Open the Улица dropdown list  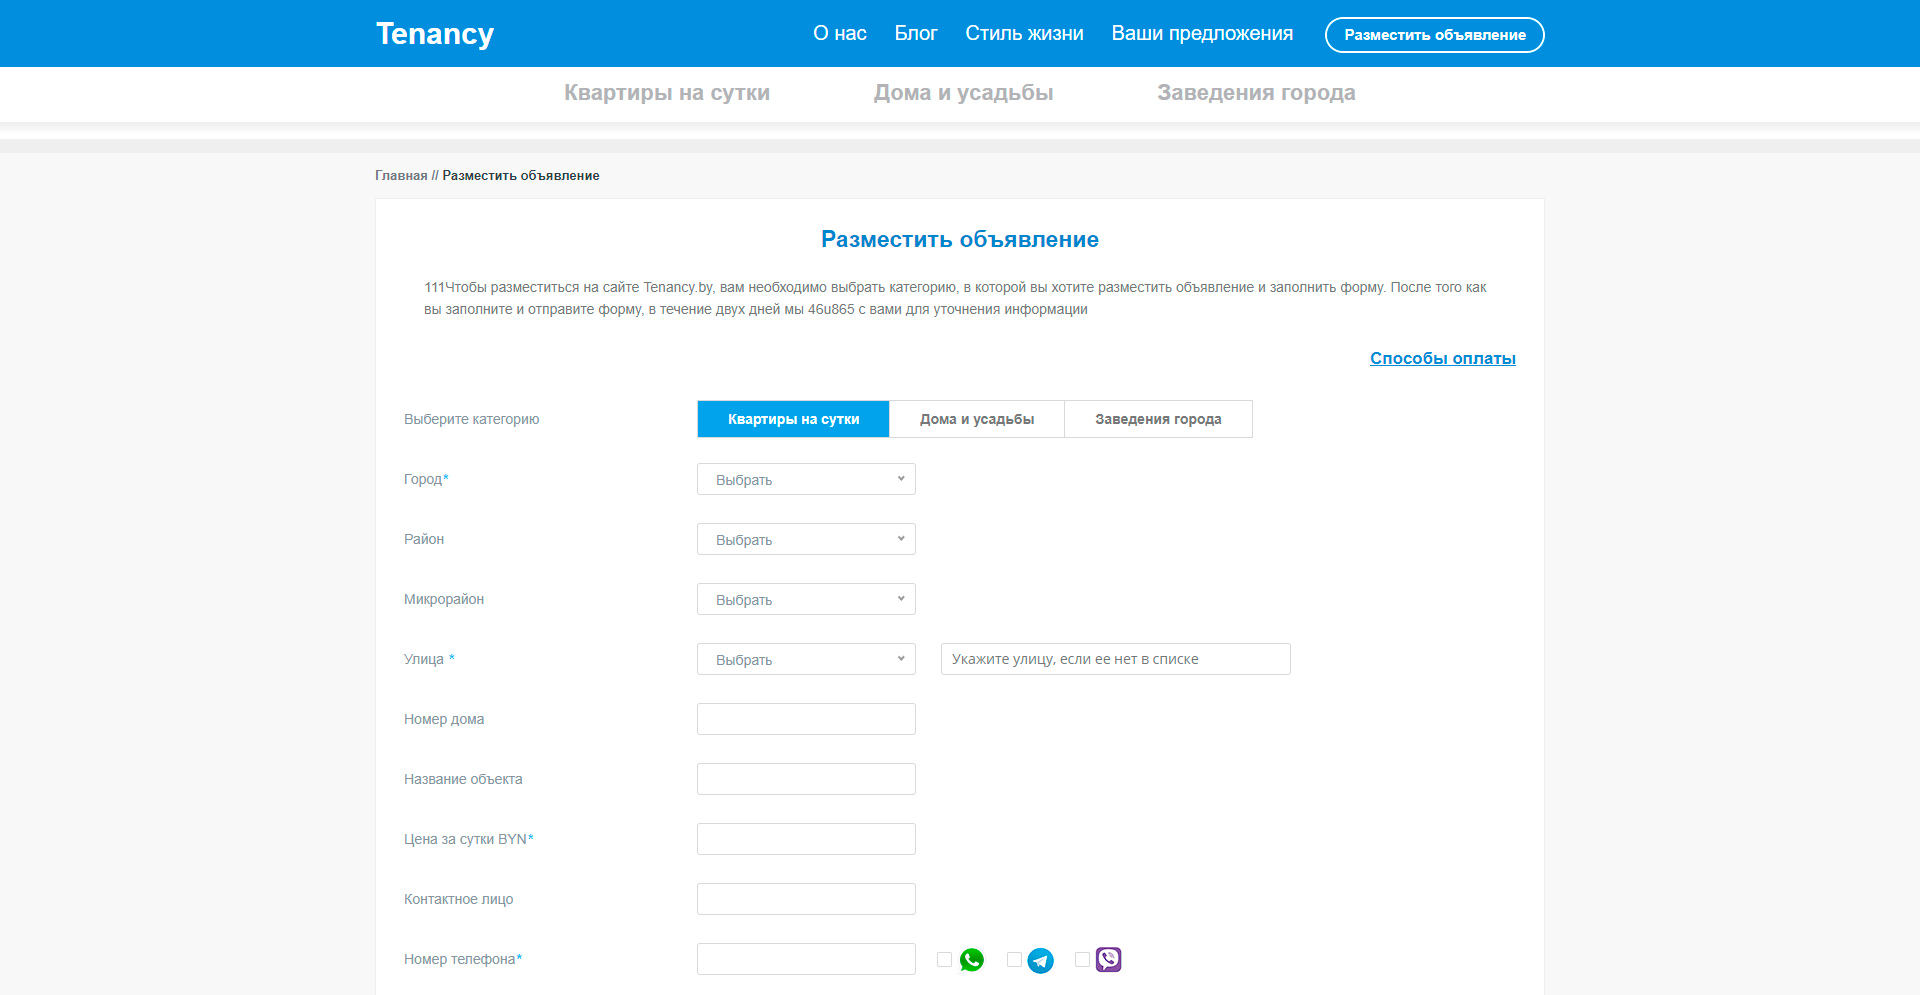click(806, 659)
